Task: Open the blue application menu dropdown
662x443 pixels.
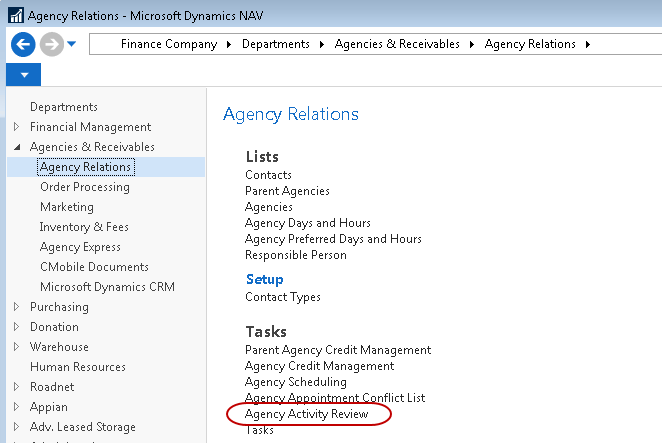Action: [x=23, y=75]
